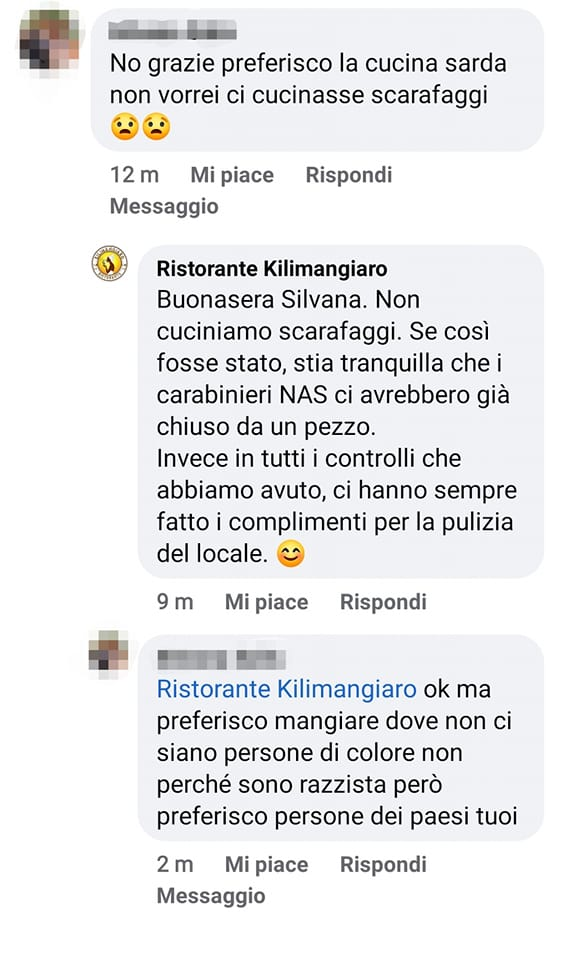
Task: Reply to the comment posted 12 m ago
Action: 349,175
